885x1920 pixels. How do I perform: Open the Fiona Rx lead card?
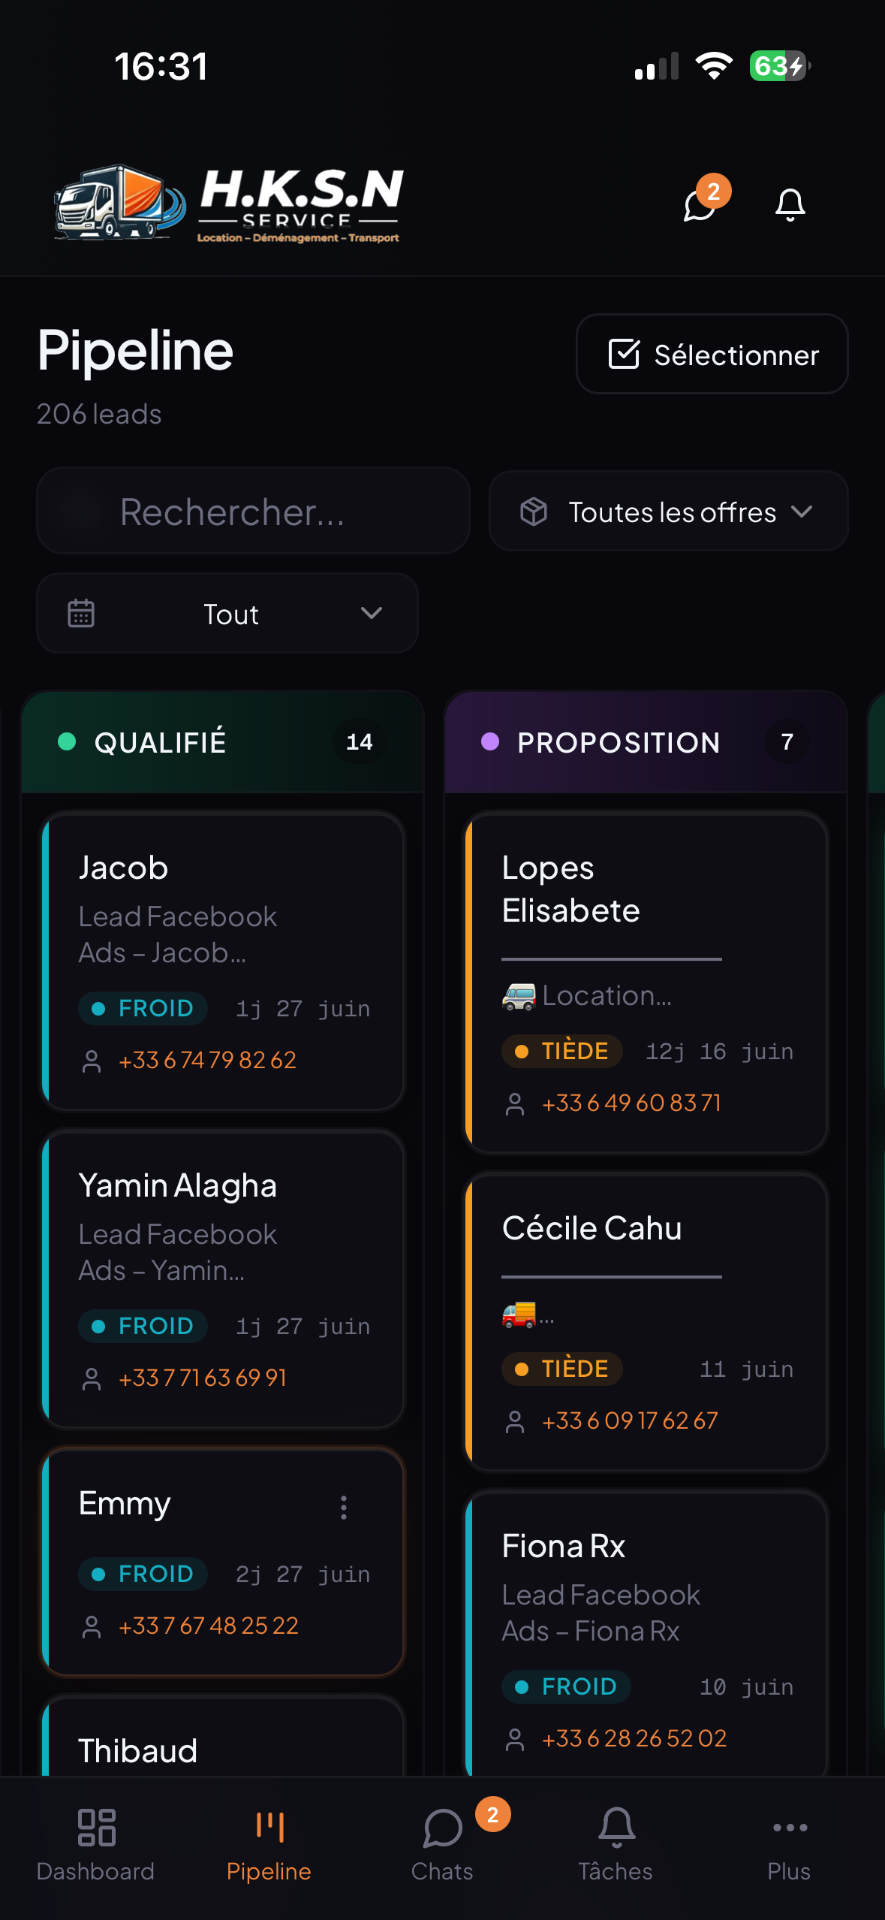click(647, 1635)
